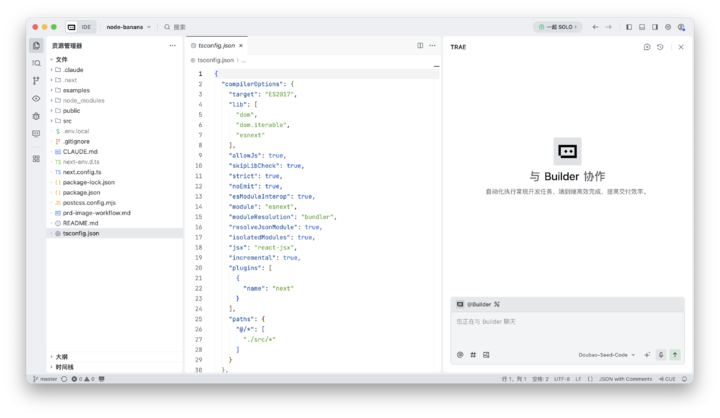Open the Extensions view in activity bar
720x418 pixels.
pos(36,159)
